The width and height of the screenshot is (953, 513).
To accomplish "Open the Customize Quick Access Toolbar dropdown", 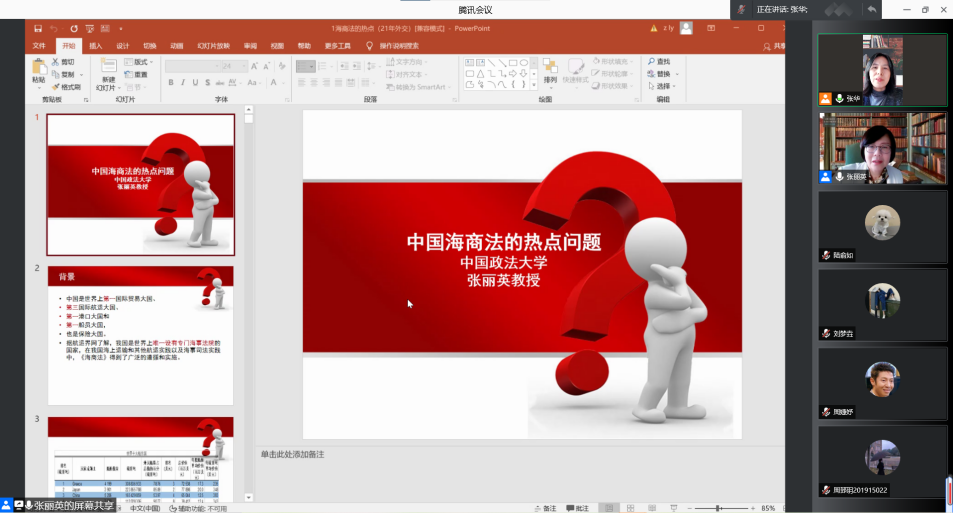I will tap(121, 29).
